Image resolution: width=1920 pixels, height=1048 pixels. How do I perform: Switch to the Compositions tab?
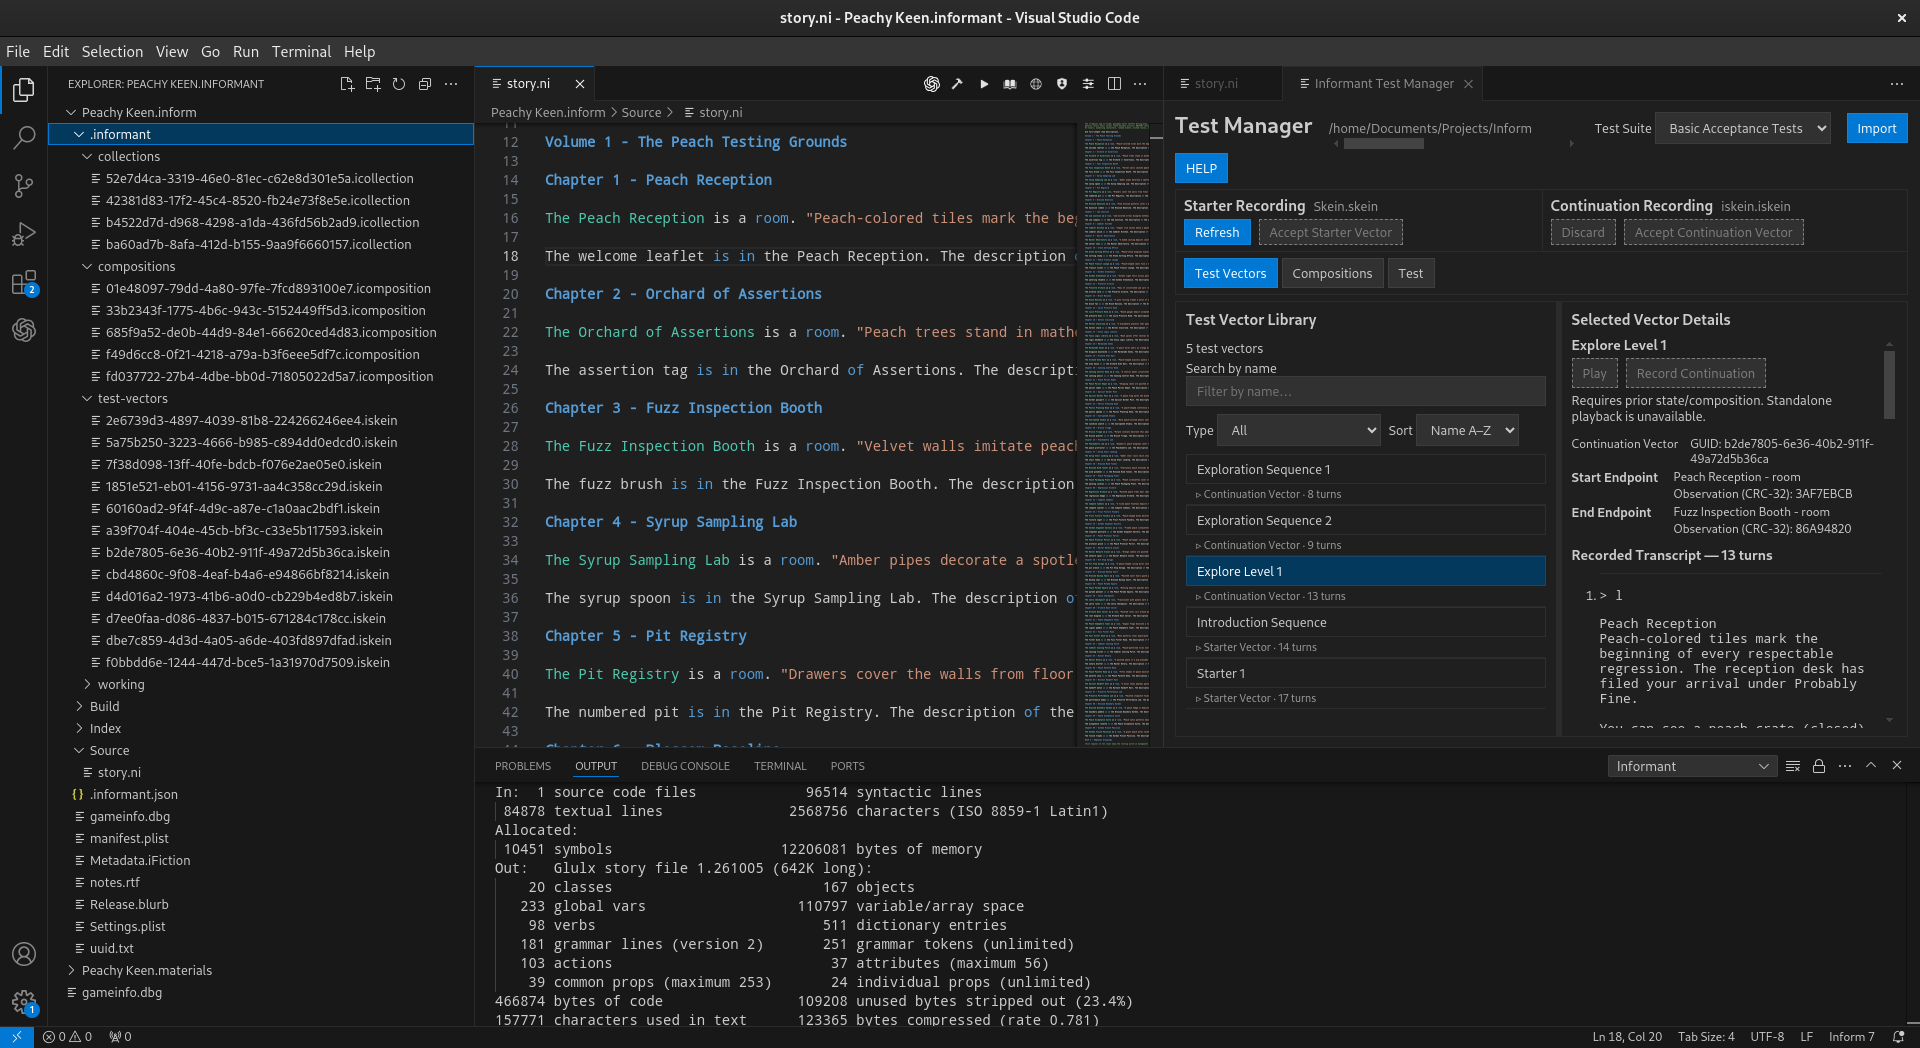click(1332, 273)
